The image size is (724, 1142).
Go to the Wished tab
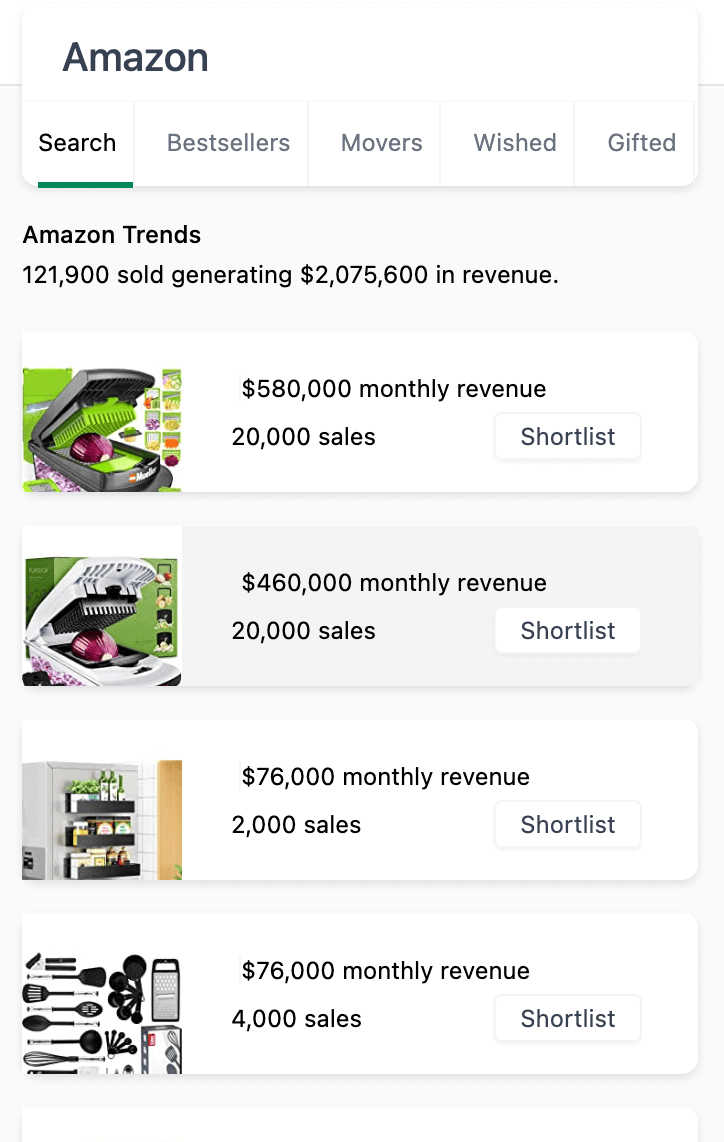pos(514,143)
